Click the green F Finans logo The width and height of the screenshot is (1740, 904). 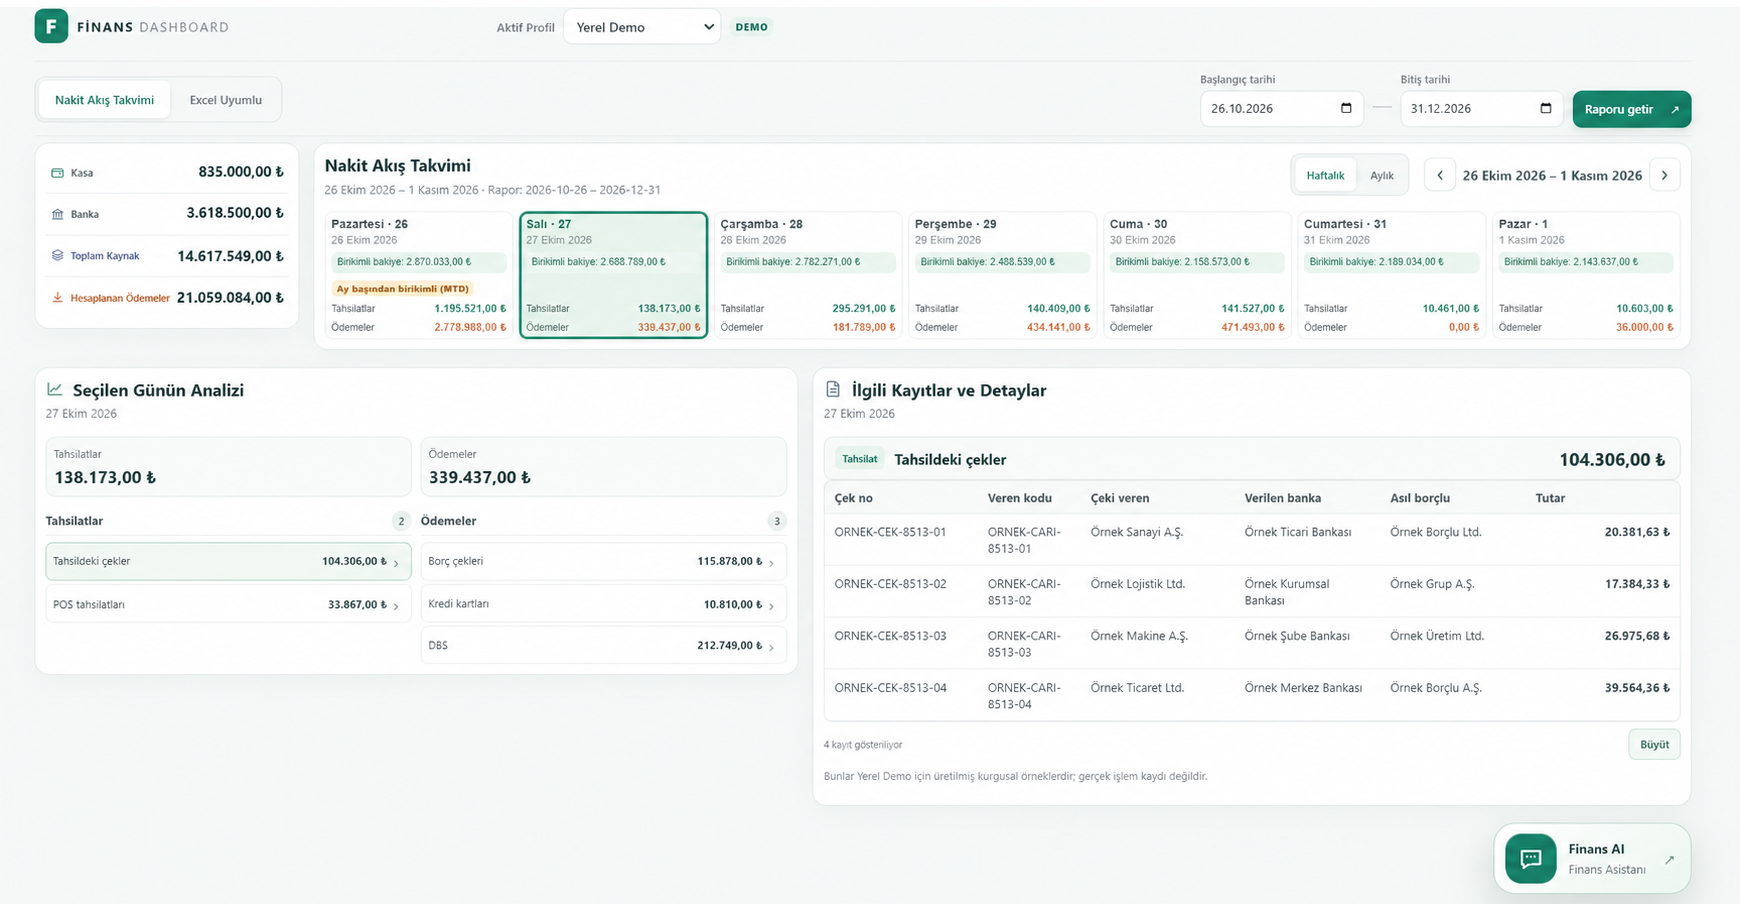[51, 26]
